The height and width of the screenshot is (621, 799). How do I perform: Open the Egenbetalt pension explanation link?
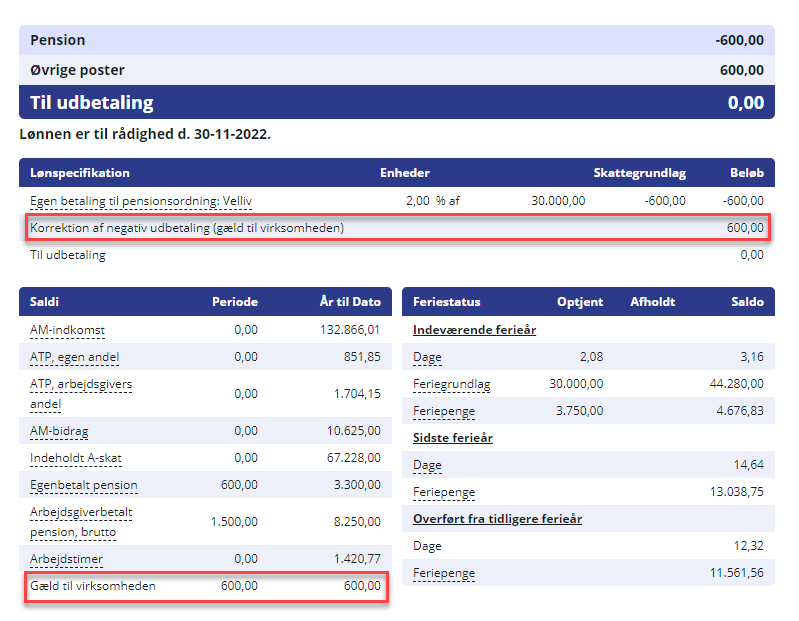point(84,485)
